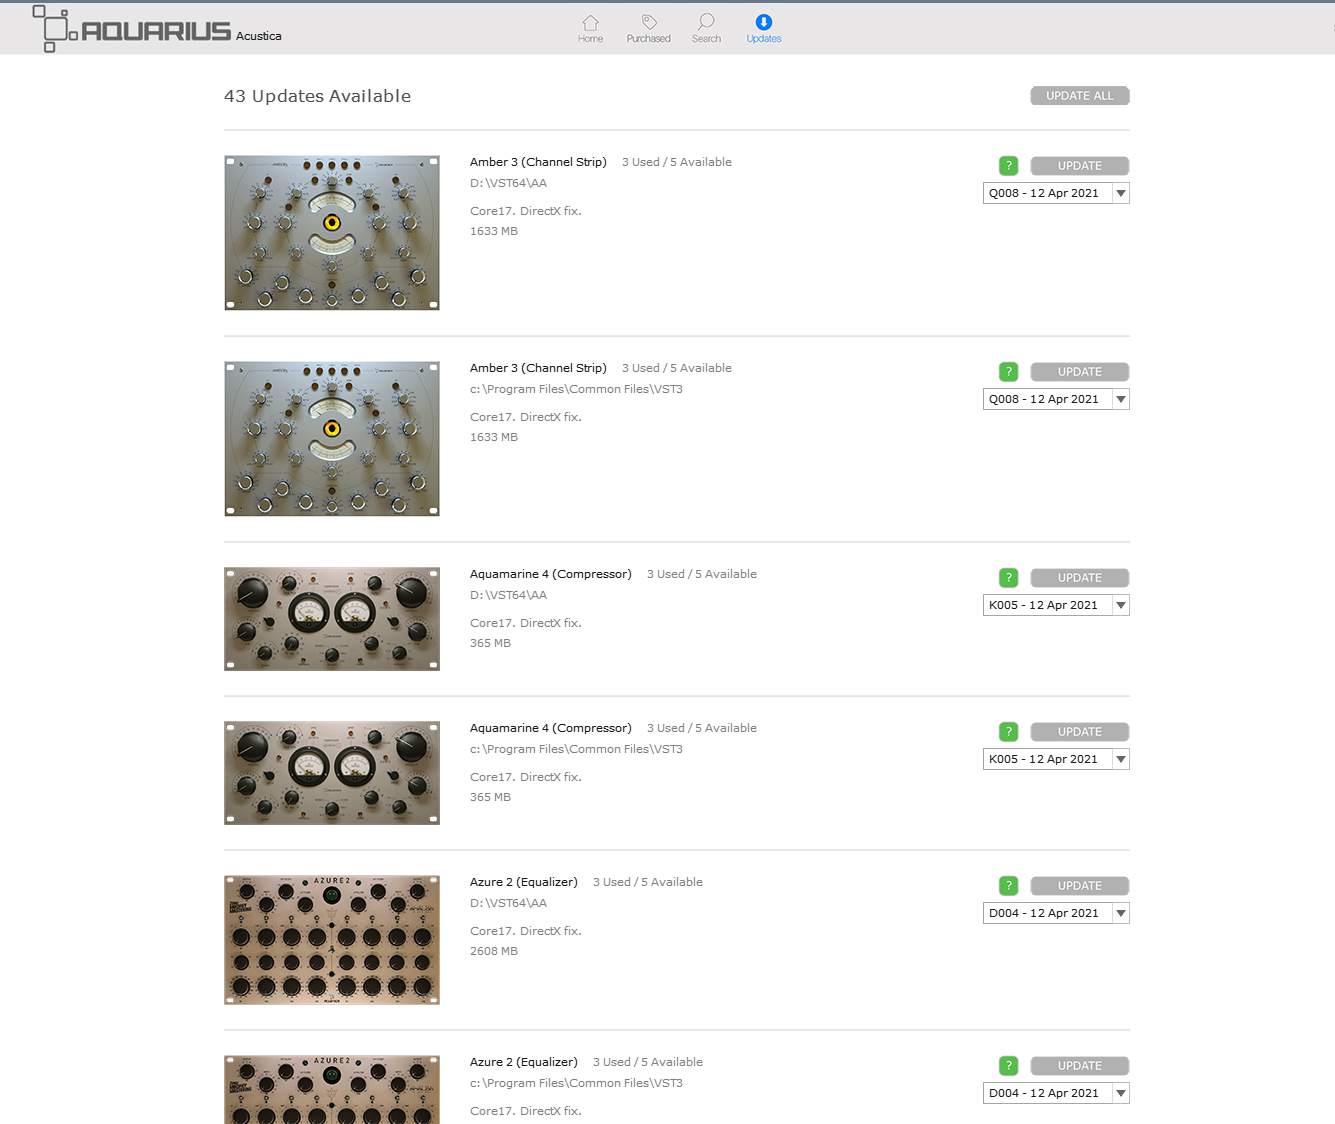Expand version dropdown for Amber 3 Common Files\VST3
Screen dimensions: 1335x1124
coord(1056,399)
